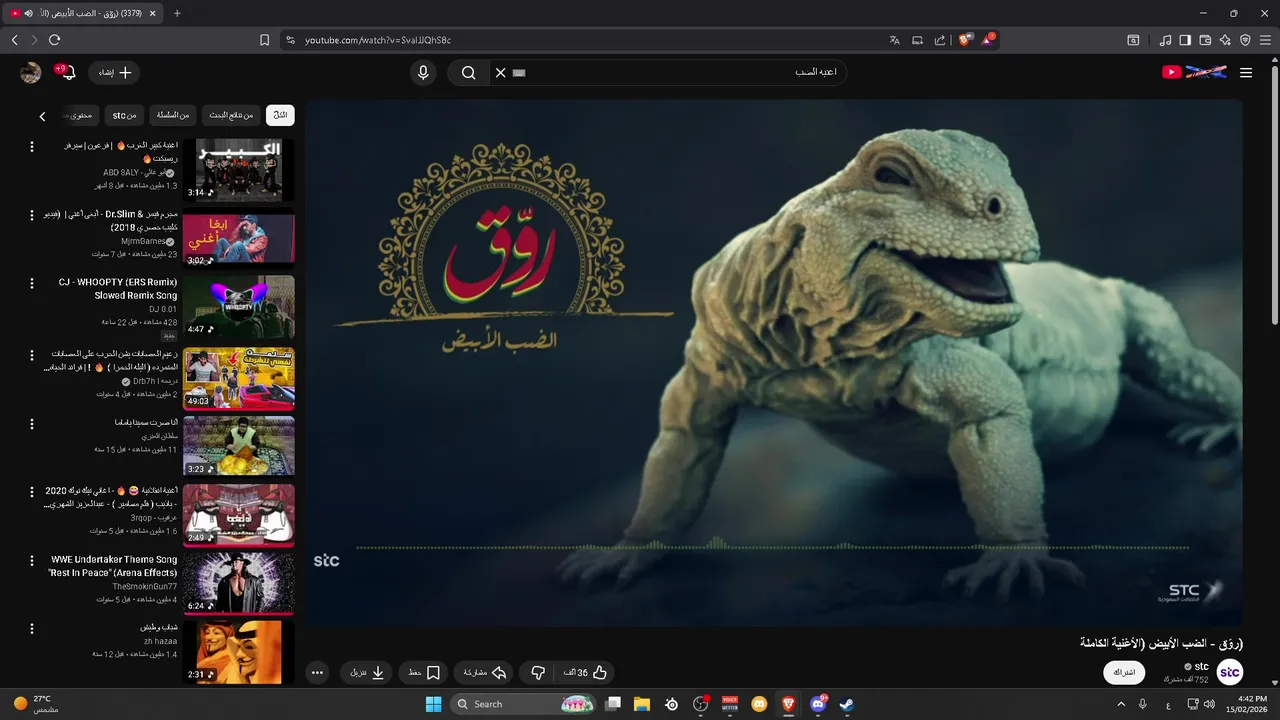Click the YouTube logo home icon
Image resolution: width=1280 pixels, height=720 pixels.
coord(1194,72)
